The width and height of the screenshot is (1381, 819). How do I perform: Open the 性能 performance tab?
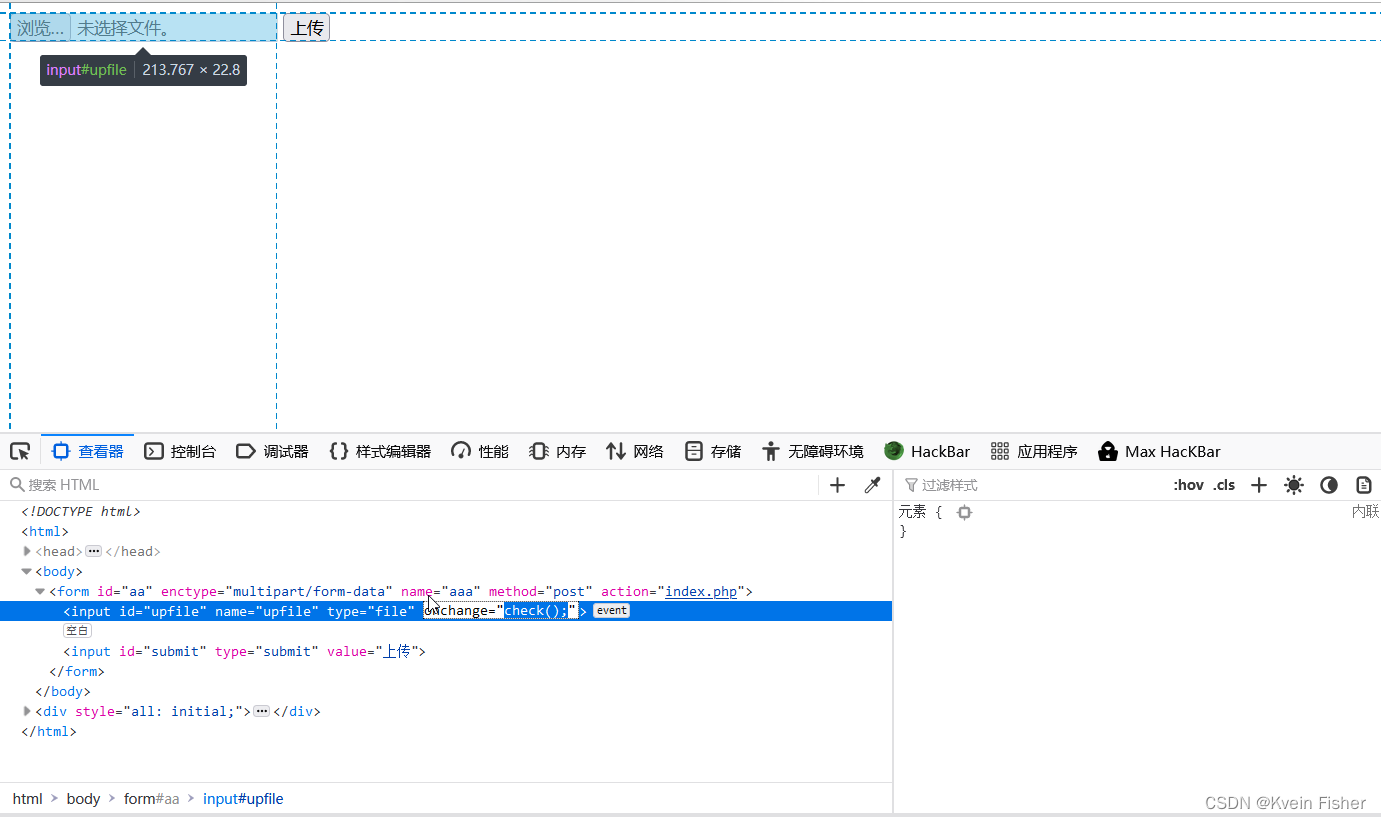pyautogui.click(x=480, y=451)
